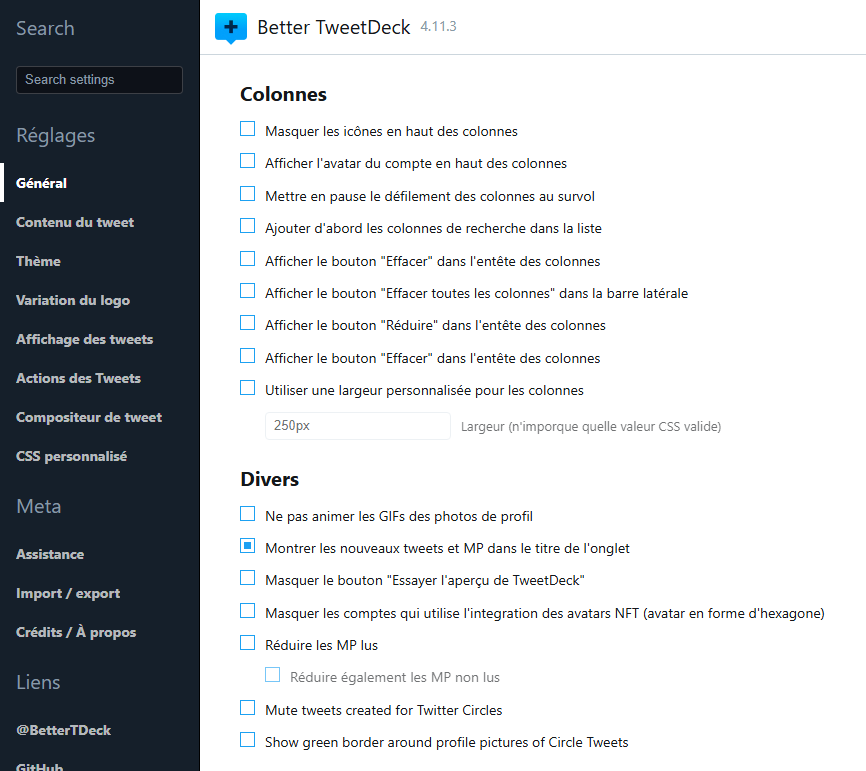Tick 'Ajouter d'abord les colonnes de recherche'
The height and width of the screenshot is (771, 866).
pyautogui.click(x=247, y=226)
